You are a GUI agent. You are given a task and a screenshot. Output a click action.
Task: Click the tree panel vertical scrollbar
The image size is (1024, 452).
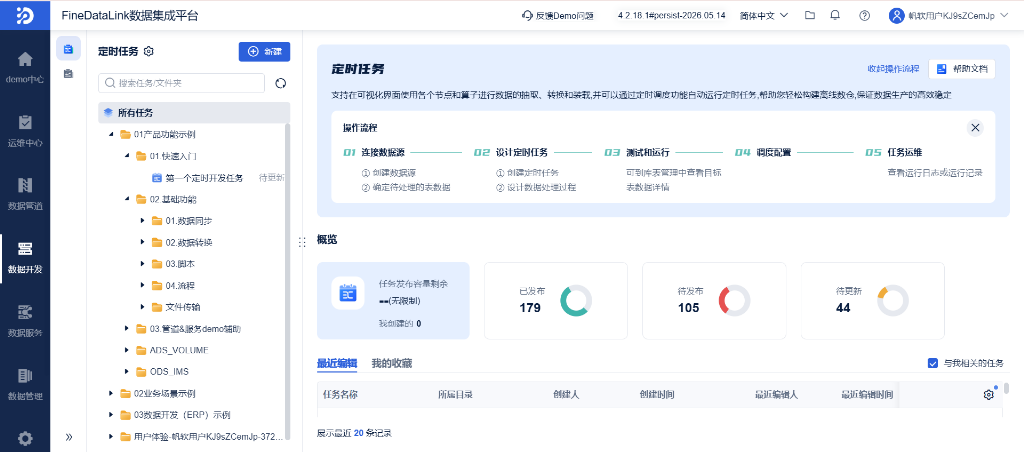tap(287, 281)
